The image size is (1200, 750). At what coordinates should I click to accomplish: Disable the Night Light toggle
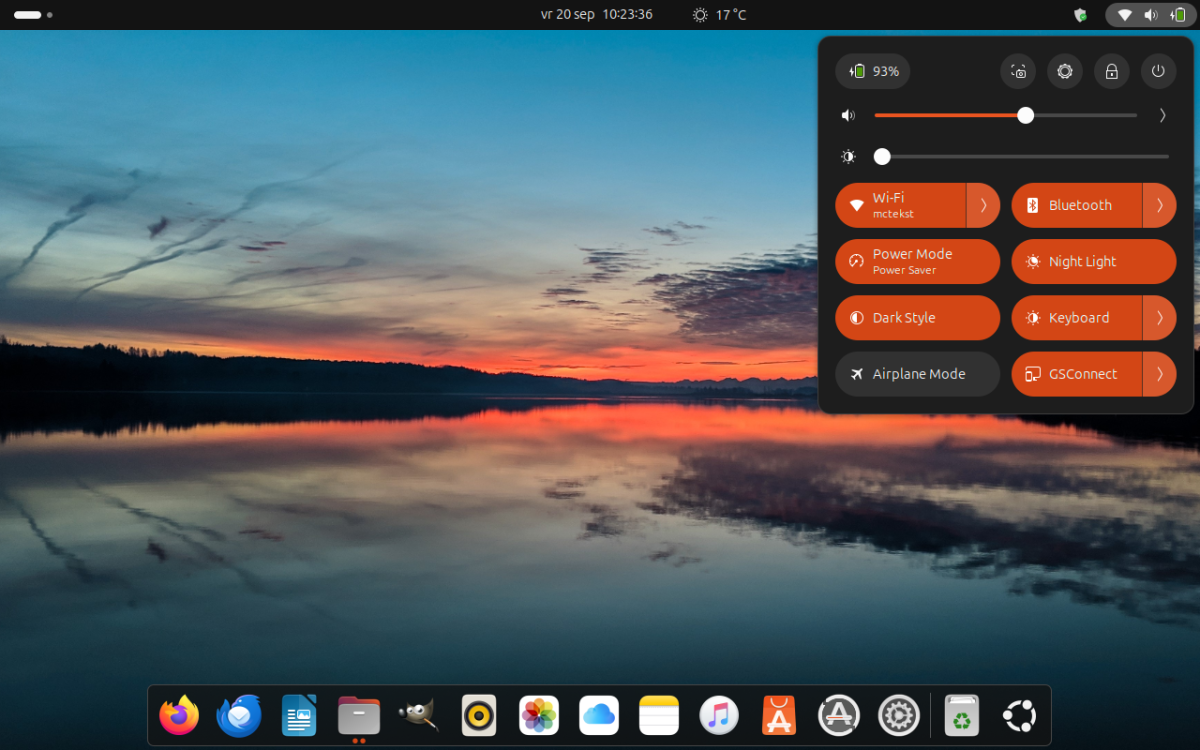(1093, 262)
